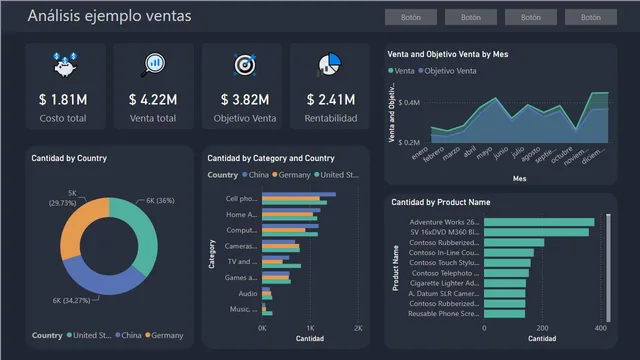Click the Music. ... category label

point(243,309)
